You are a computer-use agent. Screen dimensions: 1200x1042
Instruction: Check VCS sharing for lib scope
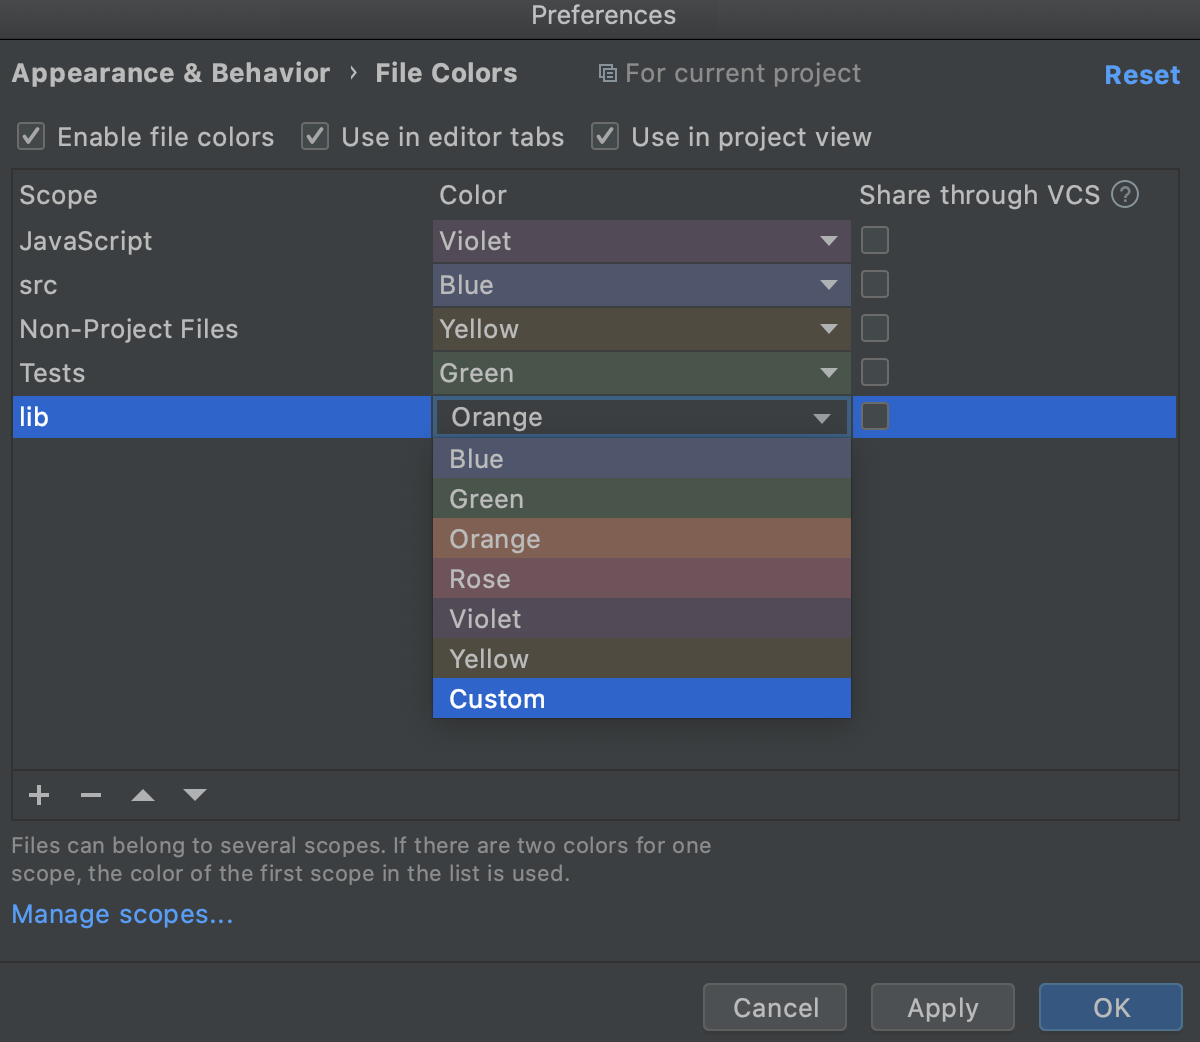coord(875,416)
